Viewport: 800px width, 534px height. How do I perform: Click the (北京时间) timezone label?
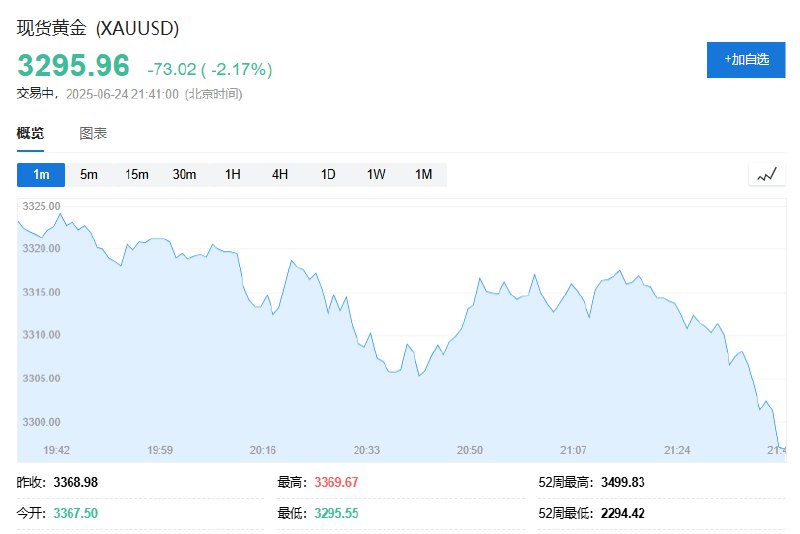click(x=214, y=94)
